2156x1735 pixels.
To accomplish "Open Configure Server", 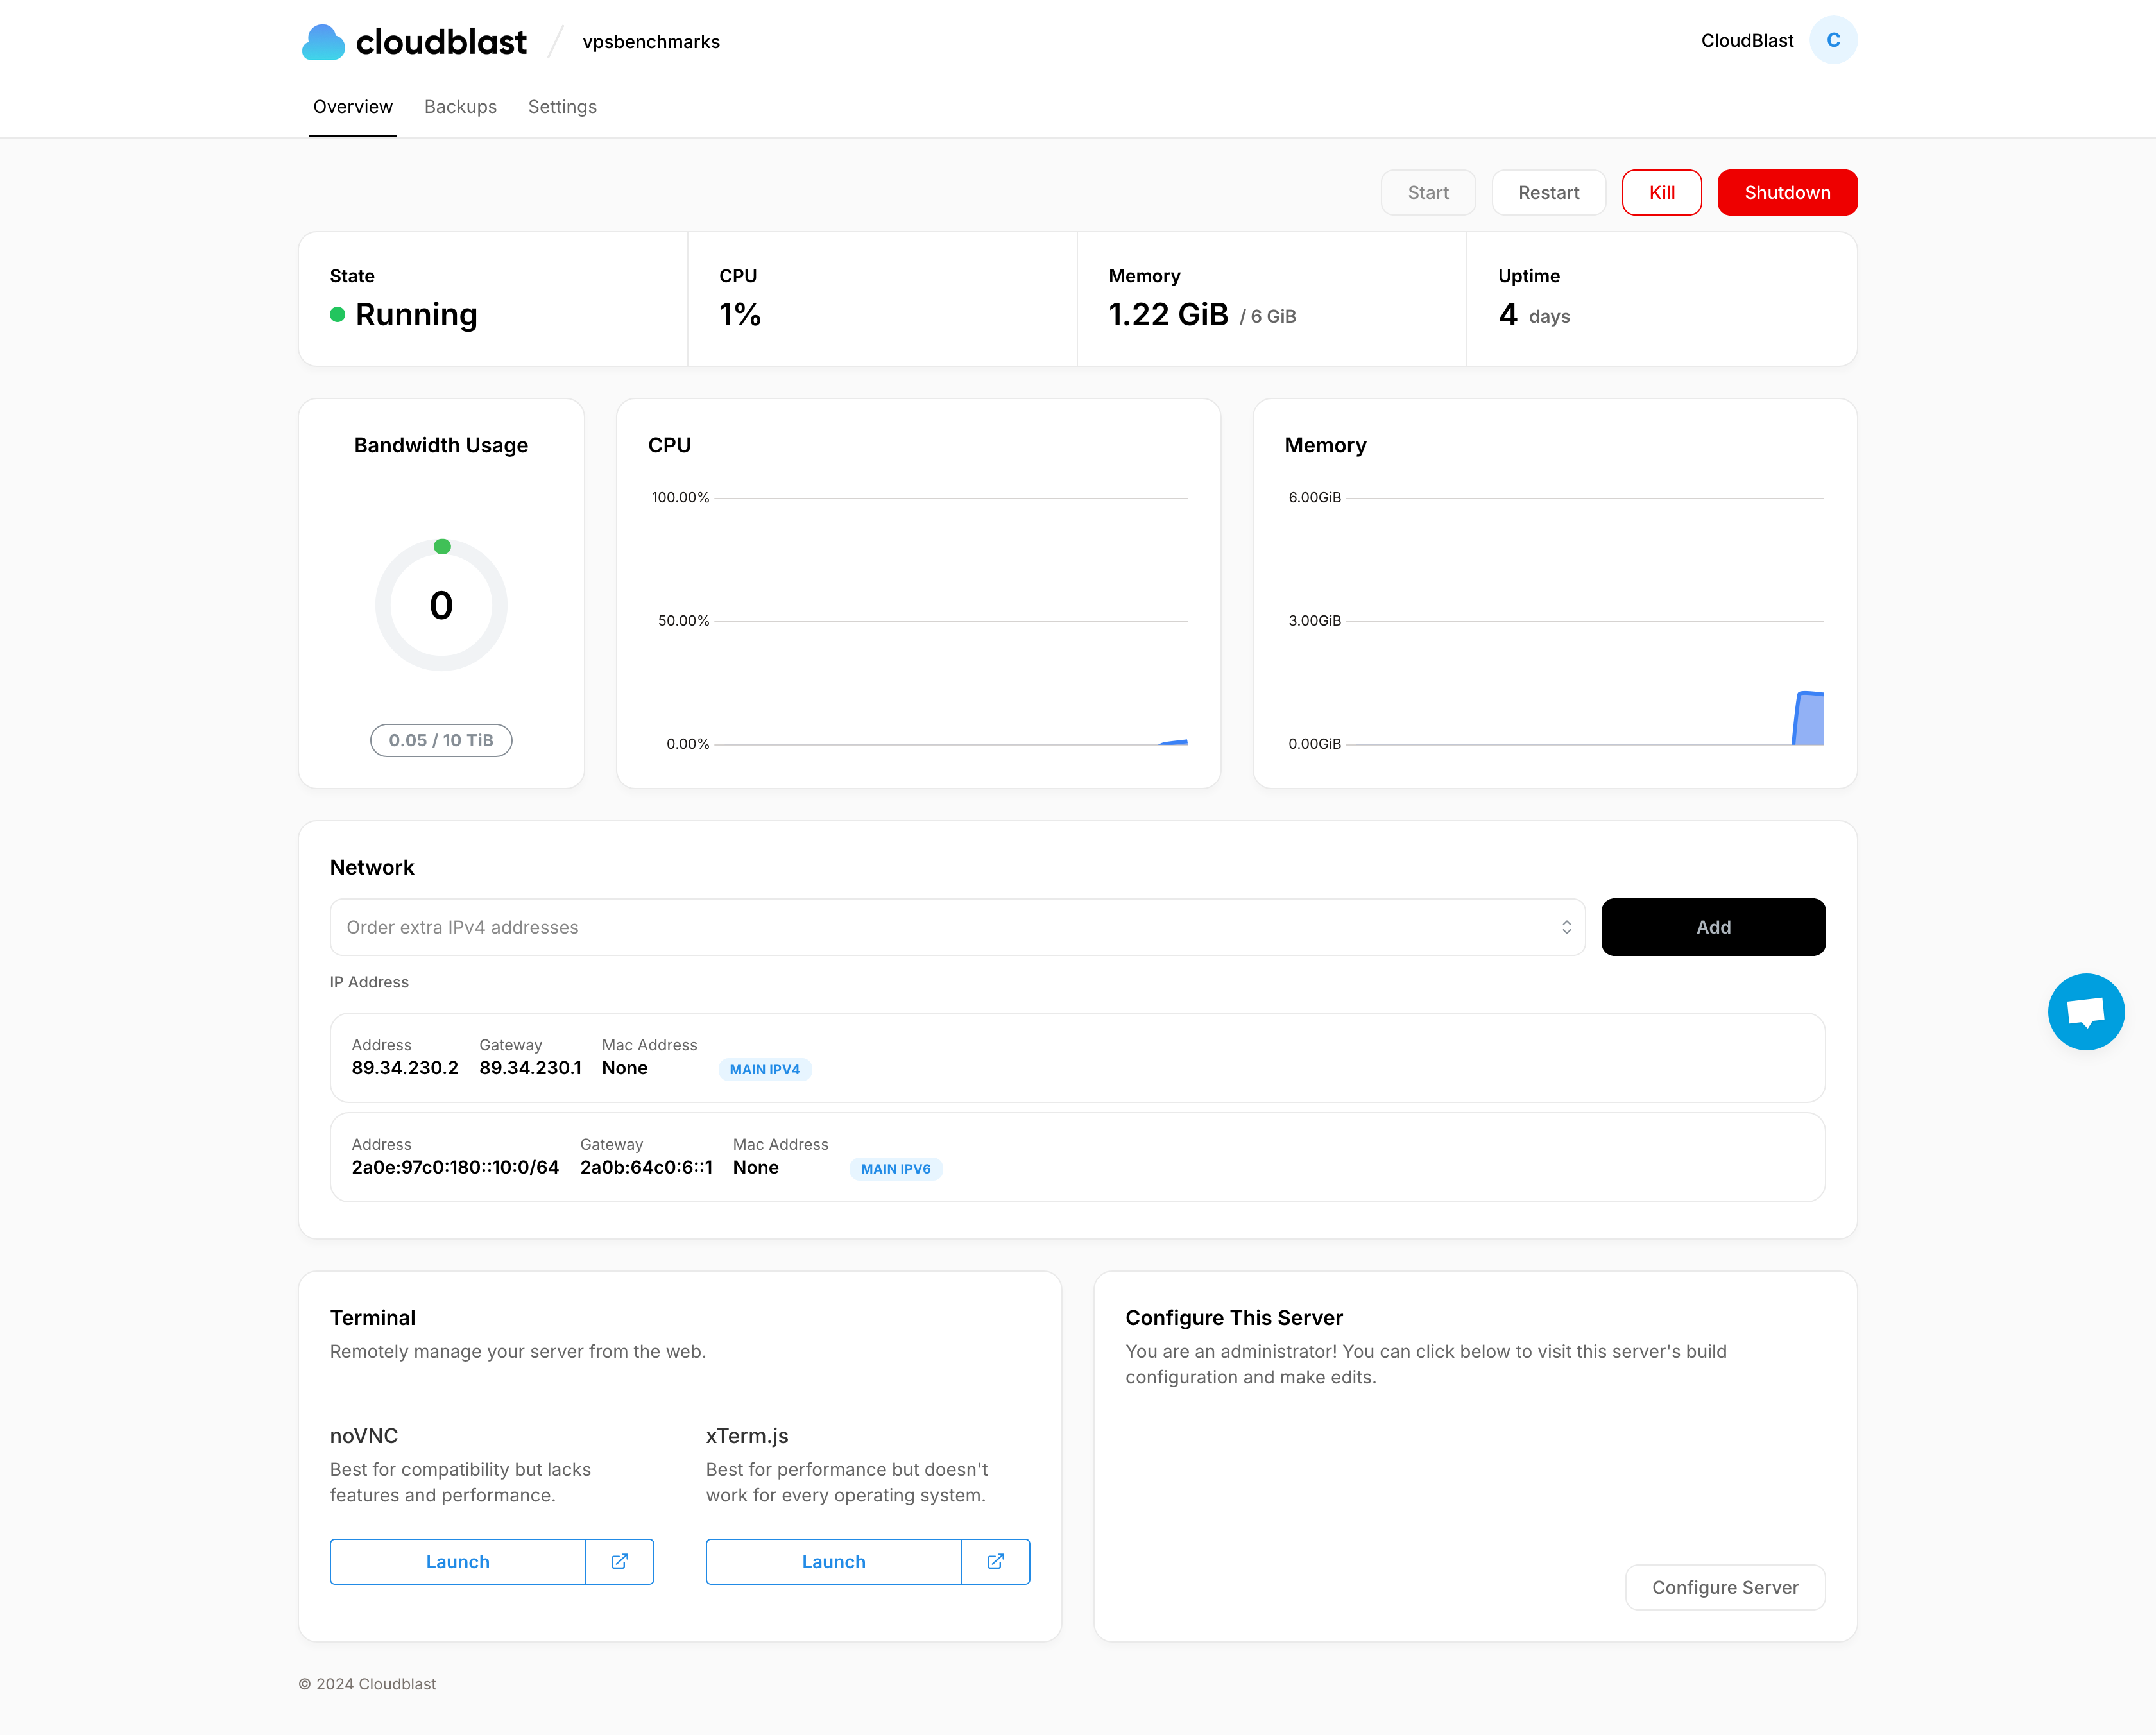I will pos(1725,1587).
